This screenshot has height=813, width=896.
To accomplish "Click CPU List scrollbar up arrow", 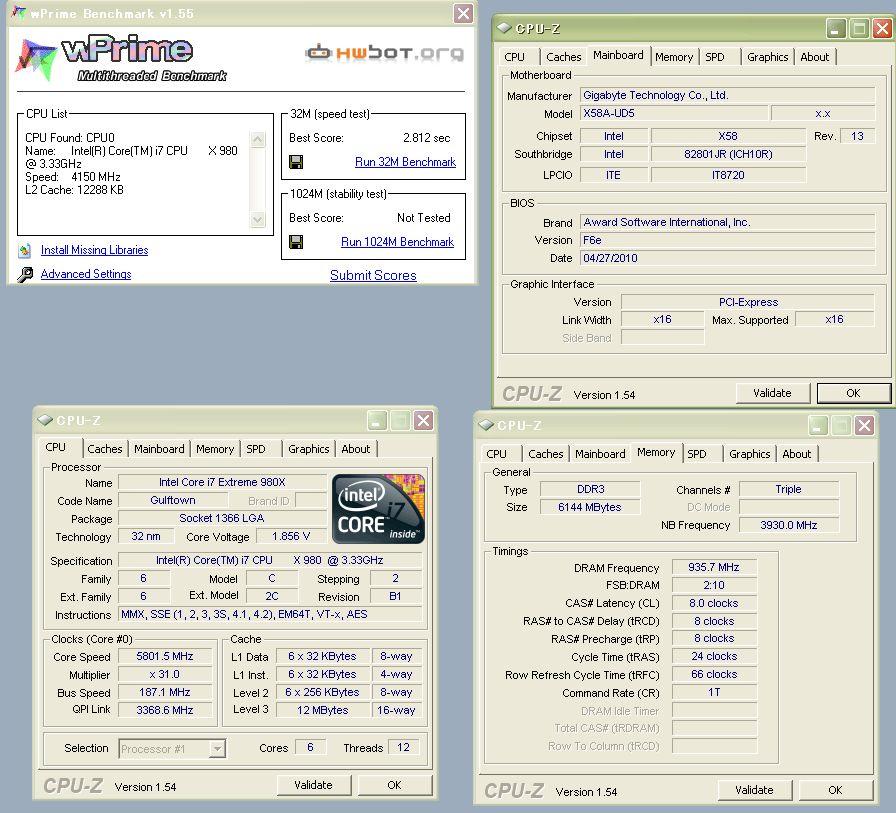I will (x=258, y=139).
